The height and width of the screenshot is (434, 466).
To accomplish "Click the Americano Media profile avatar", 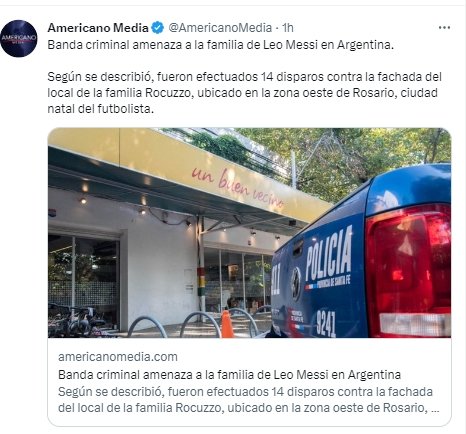I will [19, 38].
